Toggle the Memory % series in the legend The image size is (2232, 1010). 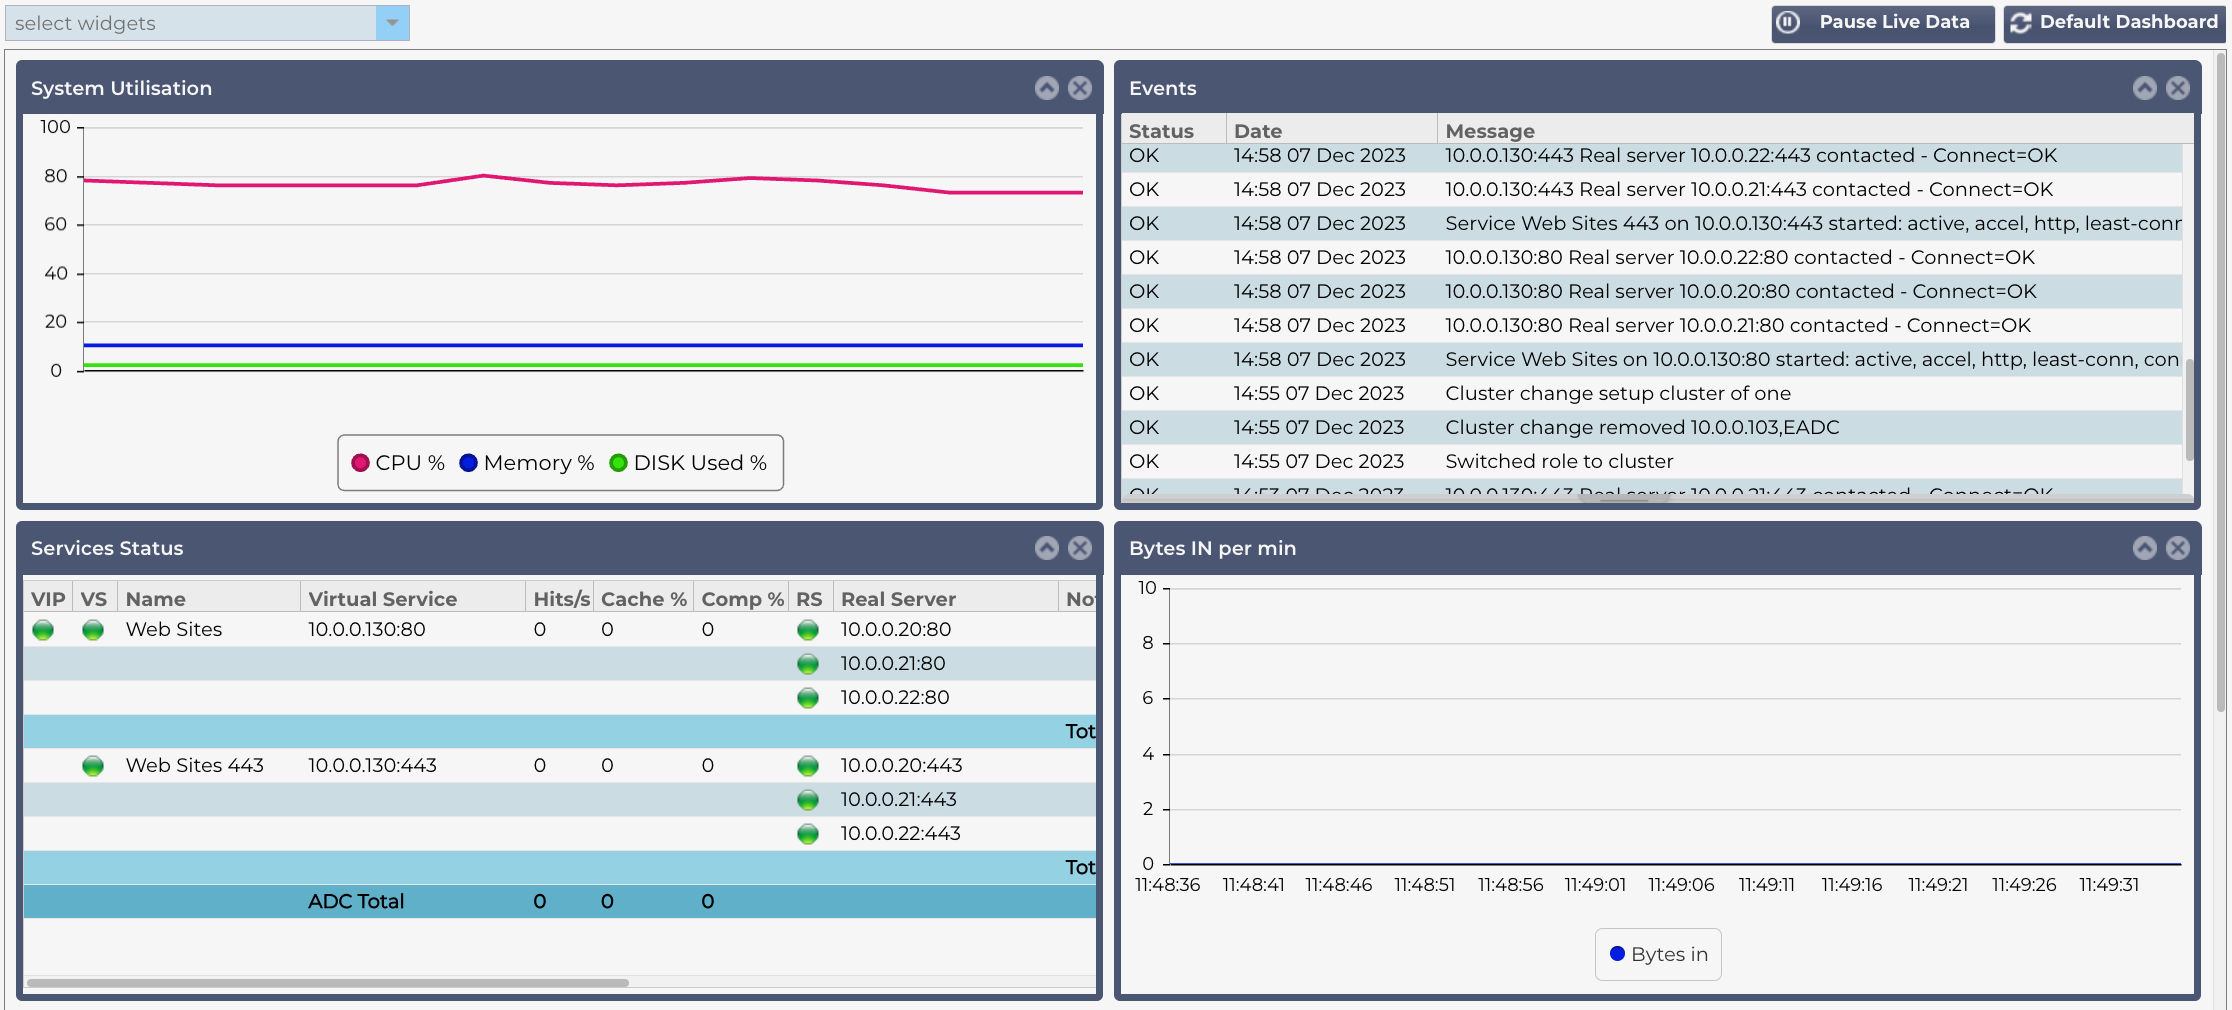click(x=525, y=462)
